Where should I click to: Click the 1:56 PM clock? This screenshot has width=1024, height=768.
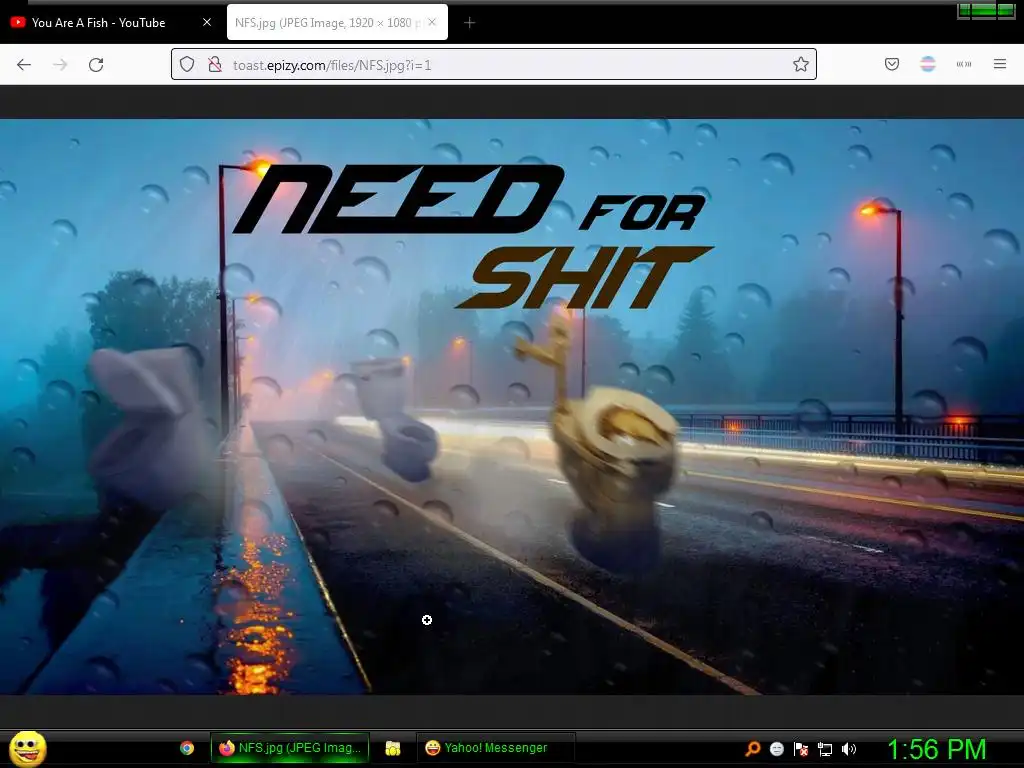click(936, 749)
